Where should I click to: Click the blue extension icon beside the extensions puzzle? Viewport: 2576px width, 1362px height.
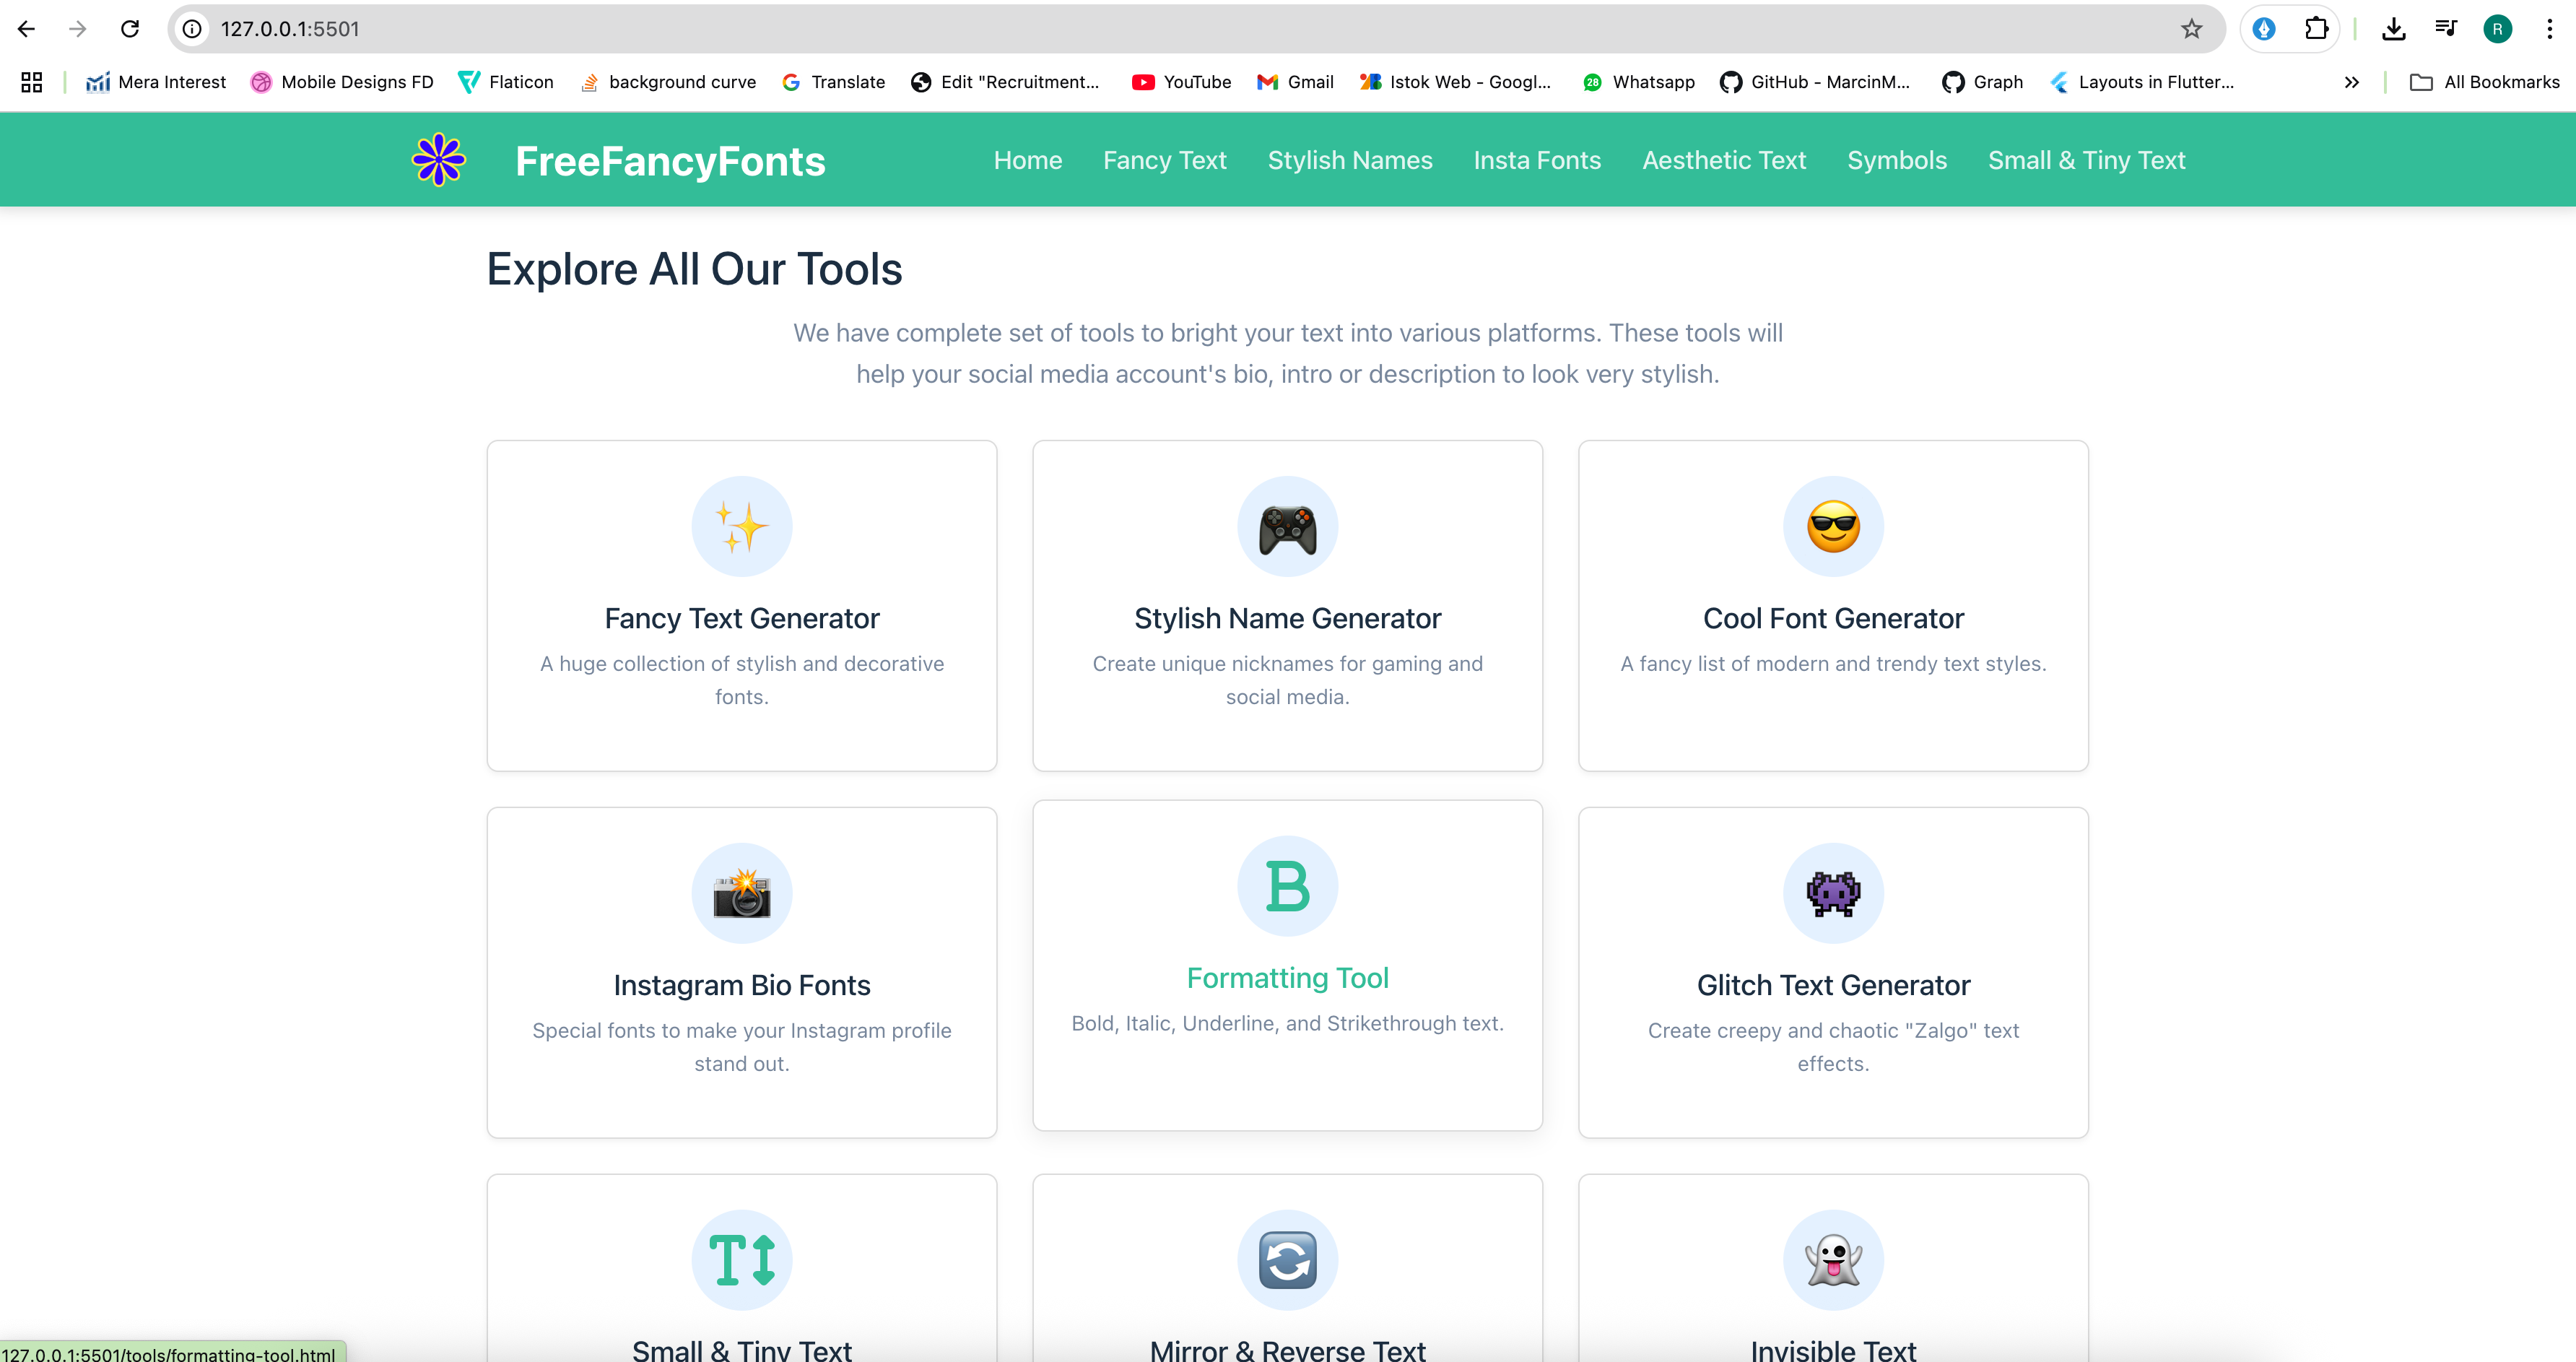click(2265, 29)
